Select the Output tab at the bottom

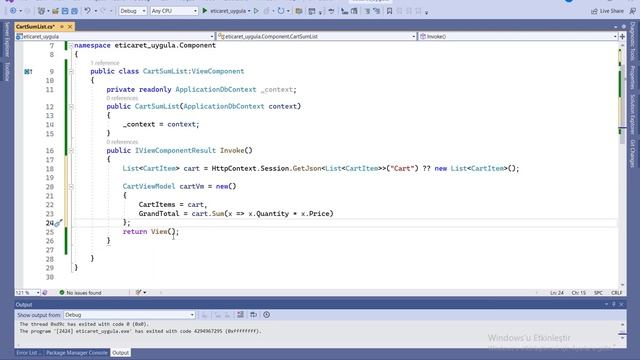coord(120,353)
